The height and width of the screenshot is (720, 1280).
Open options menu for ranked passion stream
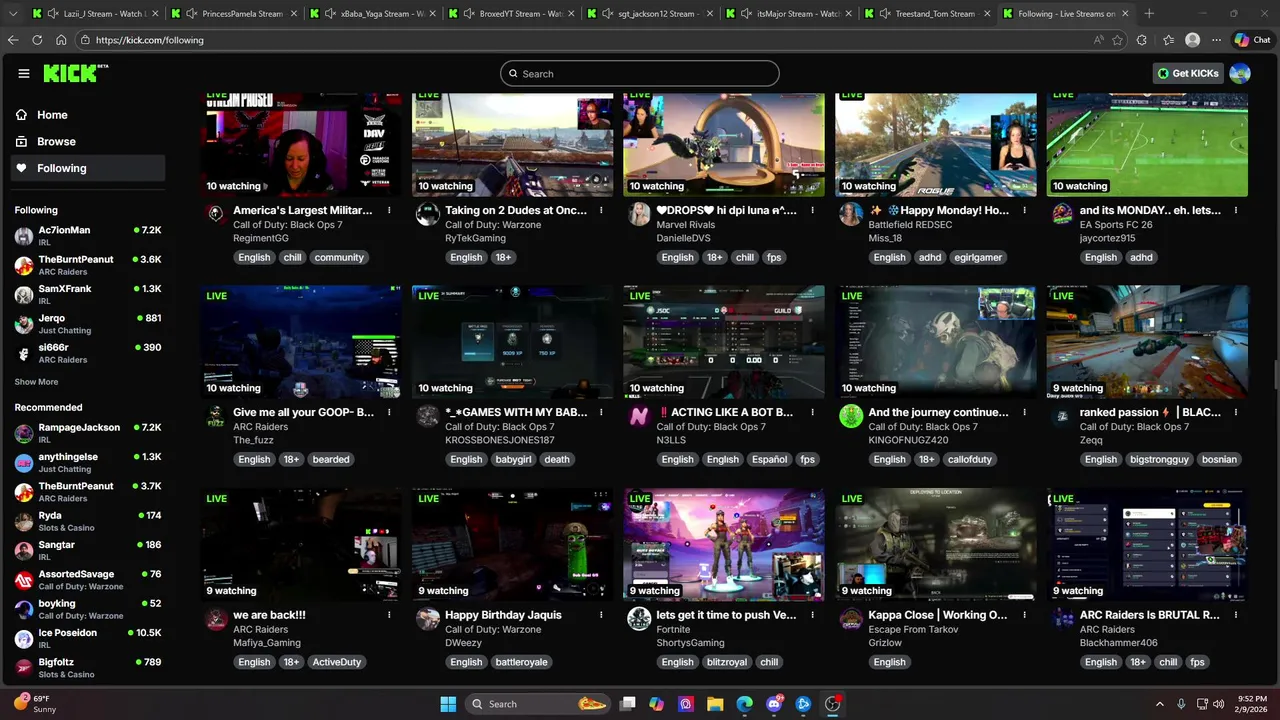point(1236,412)
